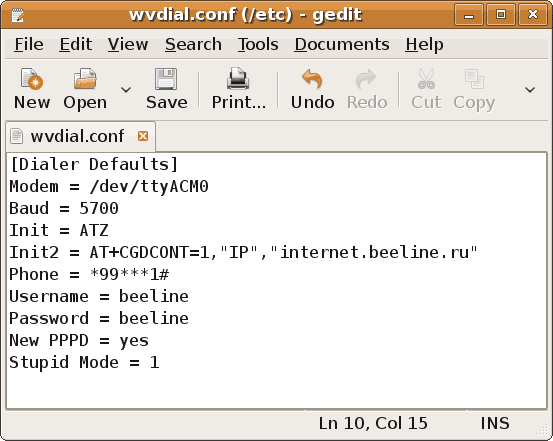Open a file with the Open icon
The image size is (553, 441).
[x=85, y=79]
